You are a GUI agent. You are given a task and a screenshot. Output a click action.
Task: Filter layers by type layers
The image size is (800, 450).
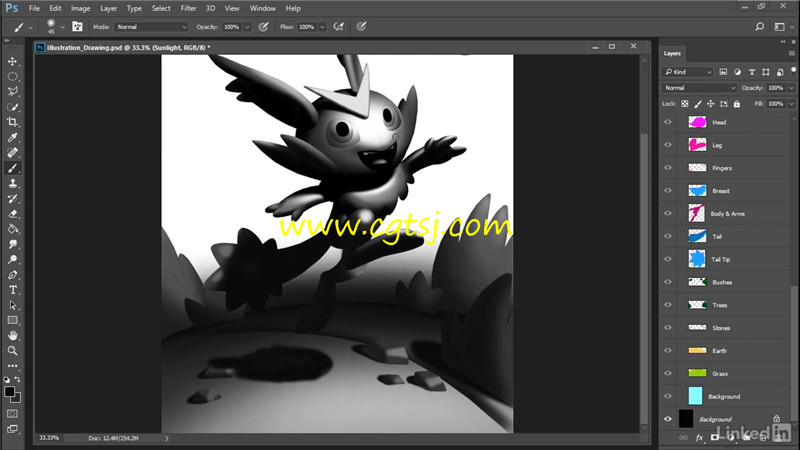pos(752,72)
